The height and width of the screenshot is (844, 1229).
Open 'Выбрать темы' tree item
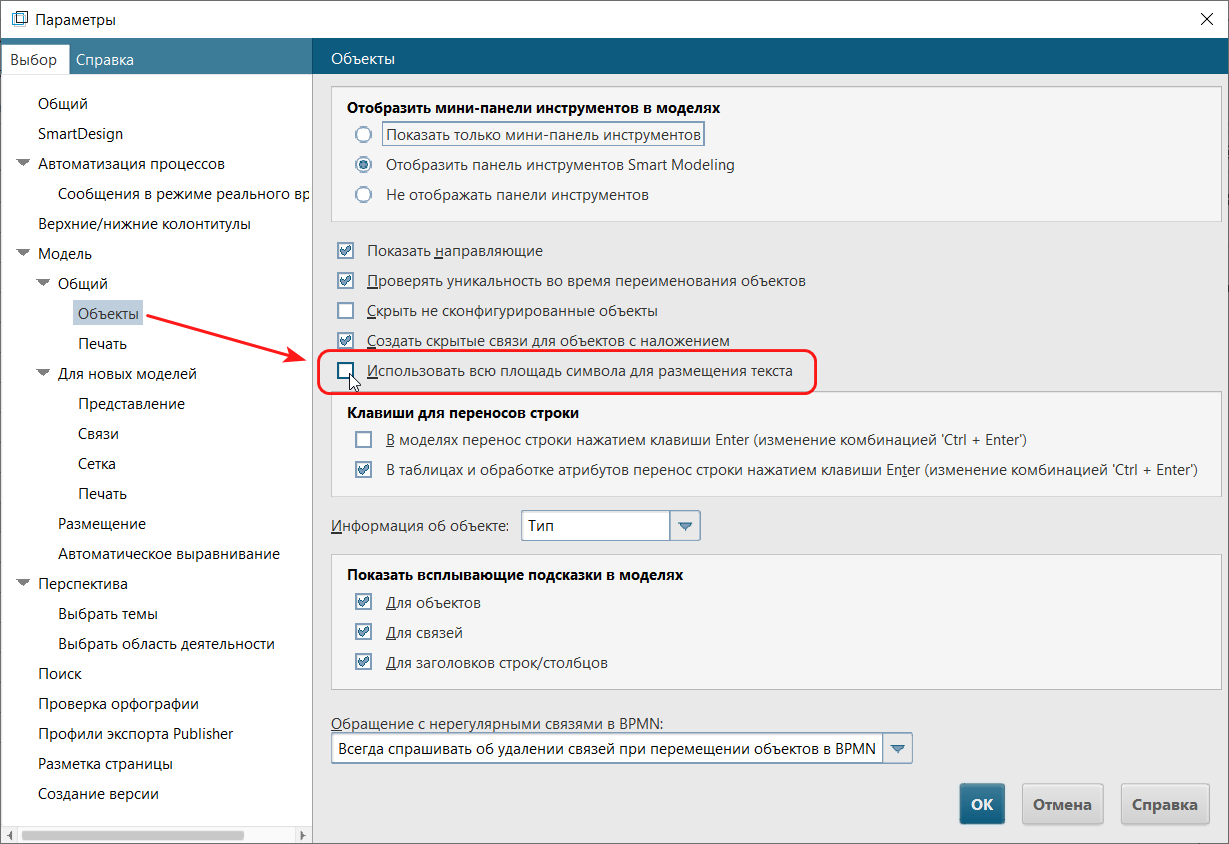tap(108, 614)
